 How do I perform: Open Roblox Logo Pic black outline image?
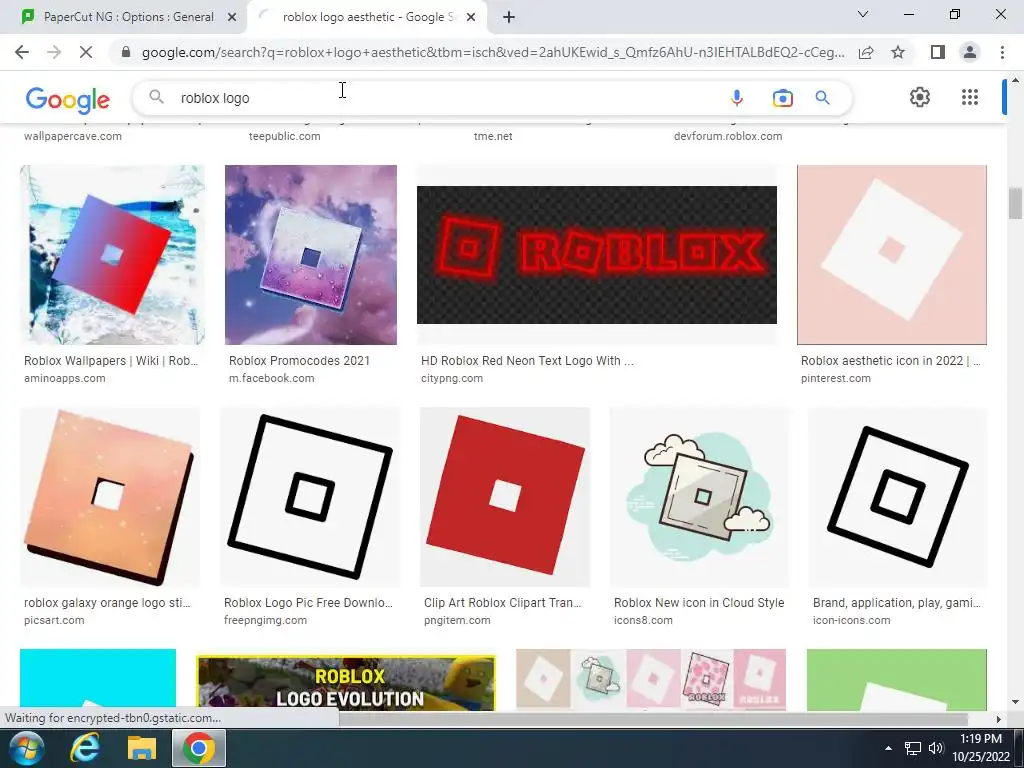click(x=310, y=497)
